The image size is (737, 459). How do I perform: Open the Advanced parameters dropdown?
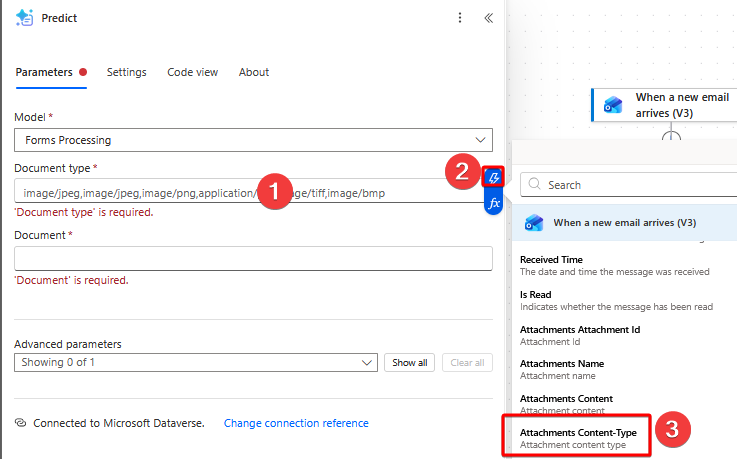tap(196, 363)
